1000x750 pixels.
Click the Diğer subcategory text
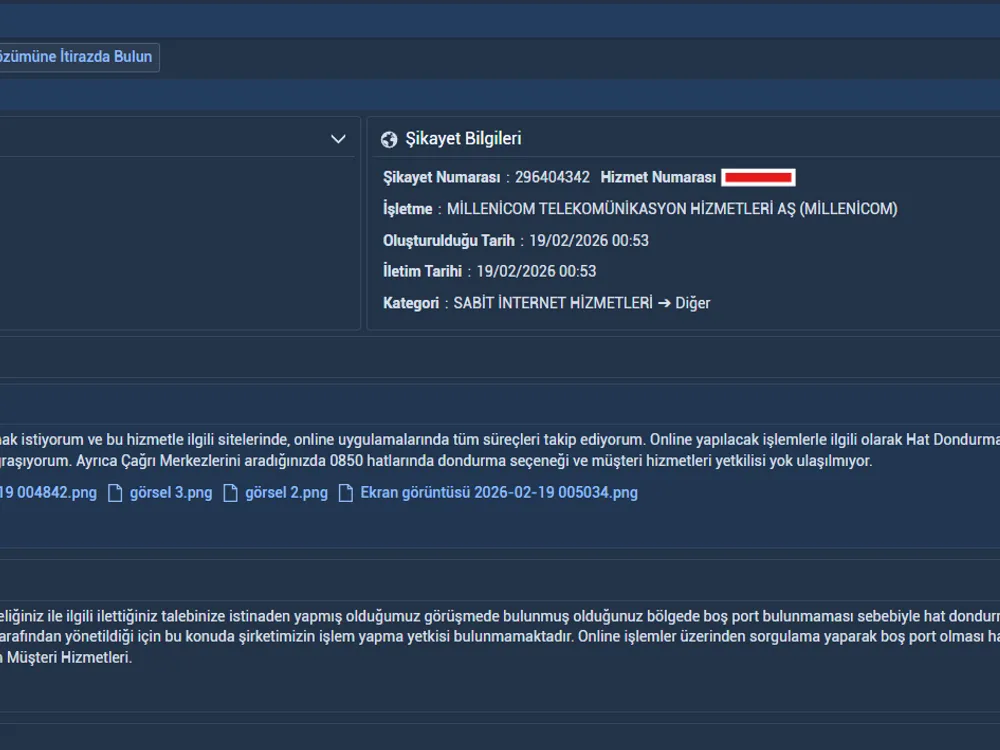[693, 303]
